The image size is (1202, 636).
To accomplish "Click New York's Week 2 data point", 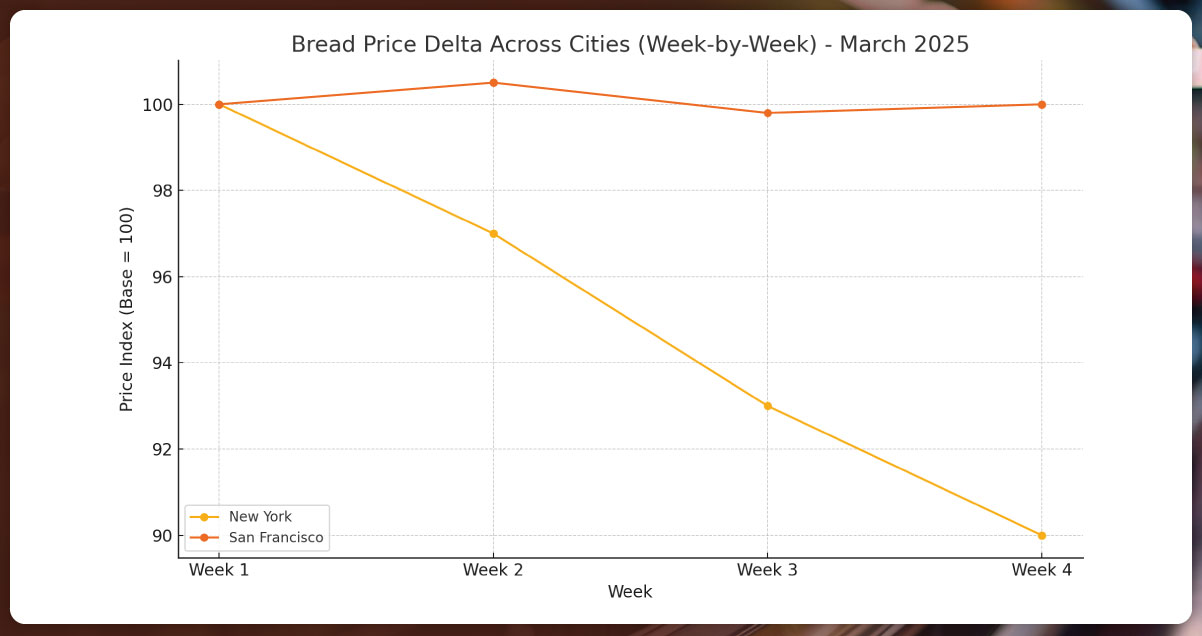I will coord(493,233).
